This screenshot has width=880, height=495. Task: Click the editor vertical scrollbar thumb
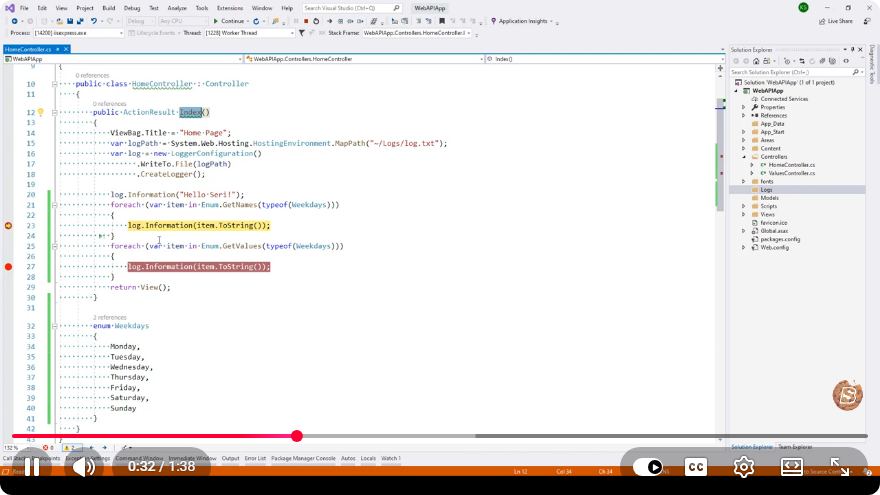pos(720,154)
